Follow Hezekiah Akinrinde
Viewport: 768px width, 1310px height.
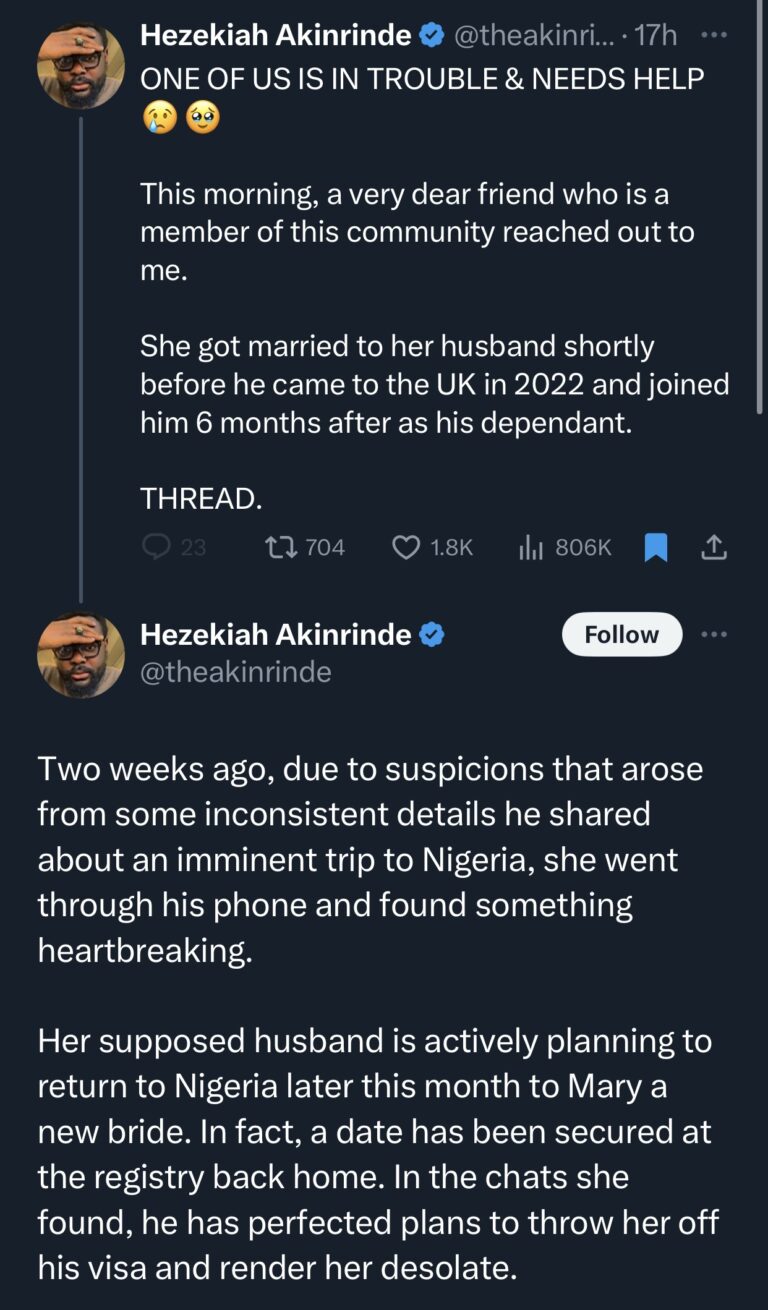point(621,634)
